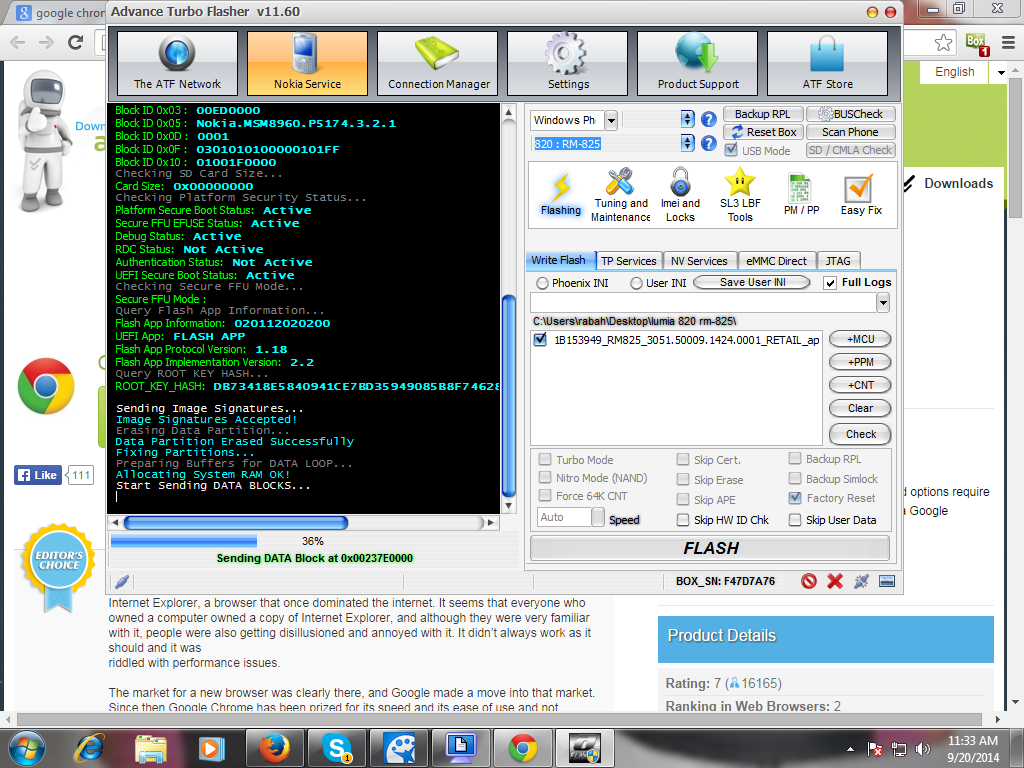1024x768 pixels.
Task: Select the Phoenix INI radio button
Action: pos(543,283)
